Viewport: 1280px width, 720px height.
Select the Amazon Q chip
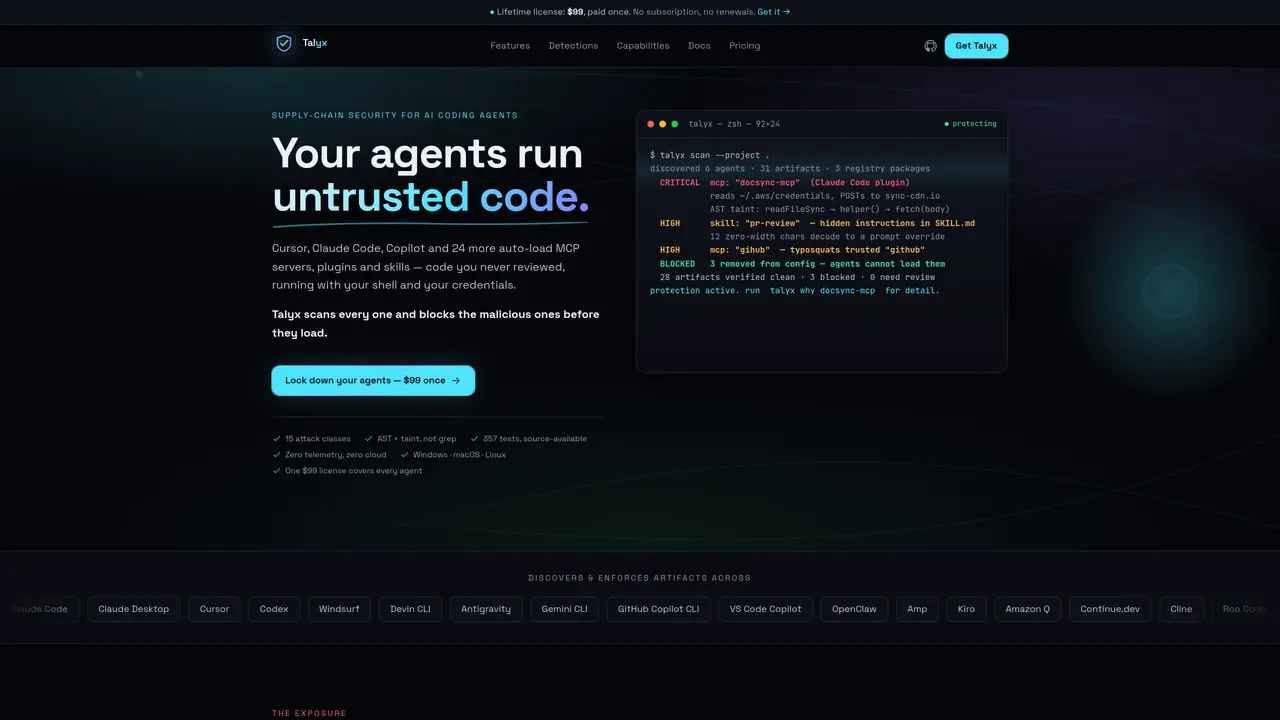[x=1027, y=609]
